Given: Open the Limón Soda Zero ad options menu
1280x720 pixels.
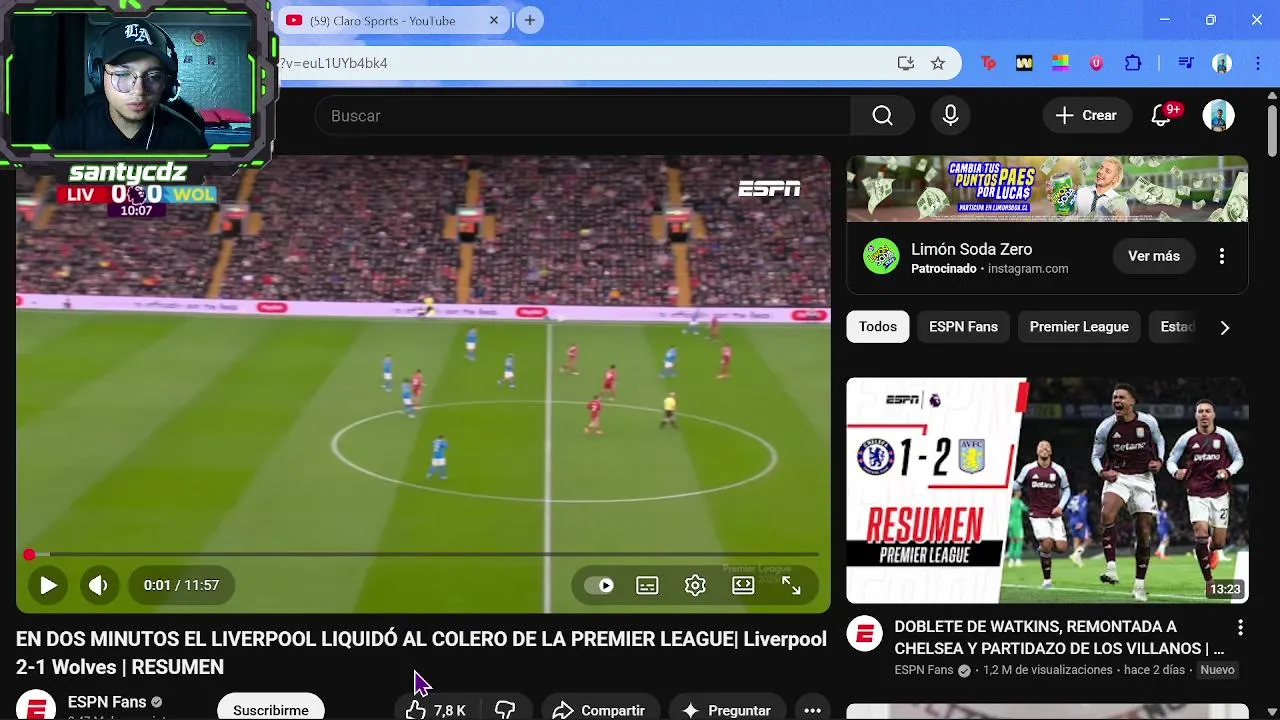Looking at the screenshot, I should point(1221,256).
